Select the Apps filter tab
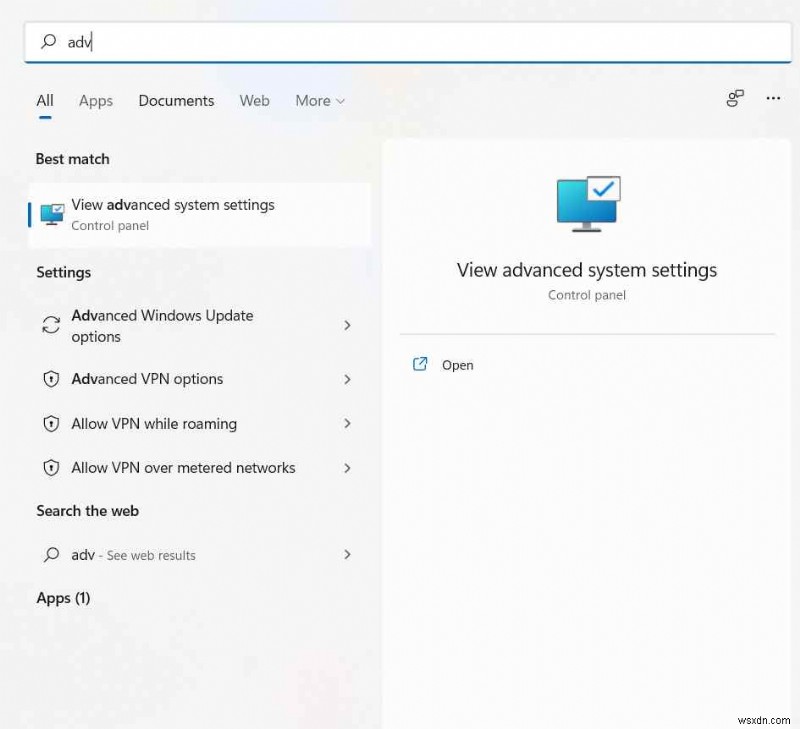This screenshot has height=729, width=800. (x=95, y=101)
